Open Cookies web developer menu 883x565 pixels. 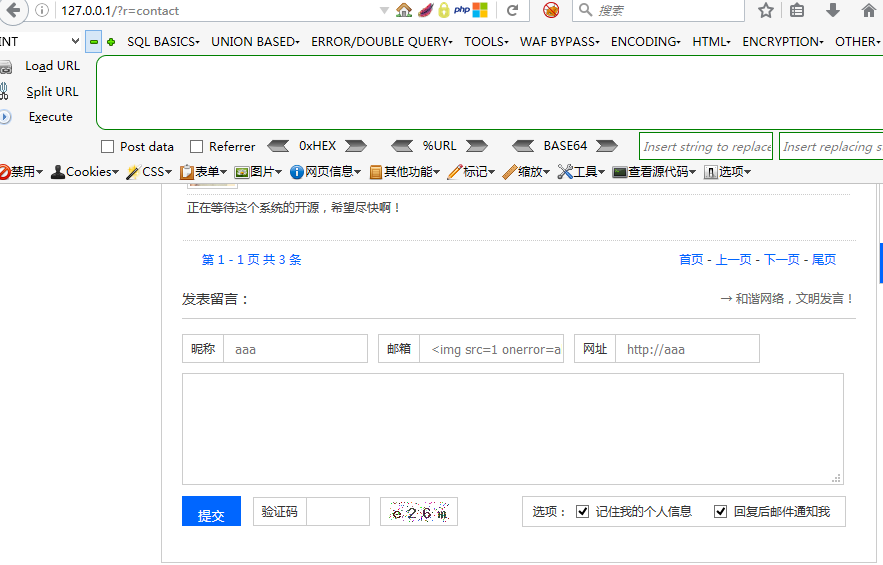[84, 172]
